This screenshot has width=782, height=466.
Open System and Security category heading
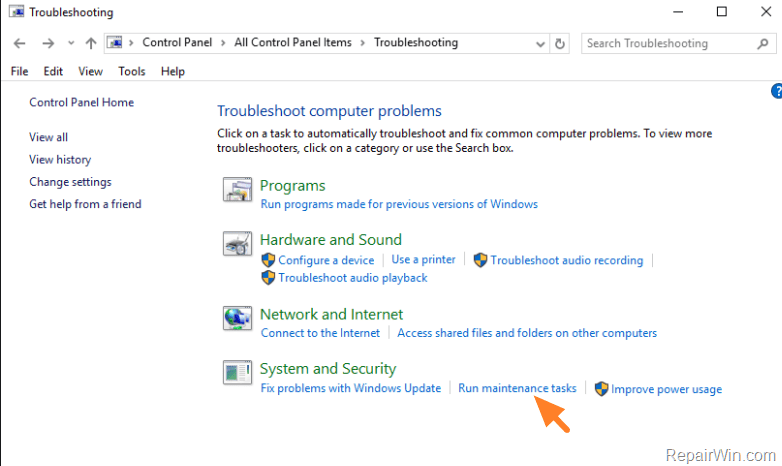(328, 369)
